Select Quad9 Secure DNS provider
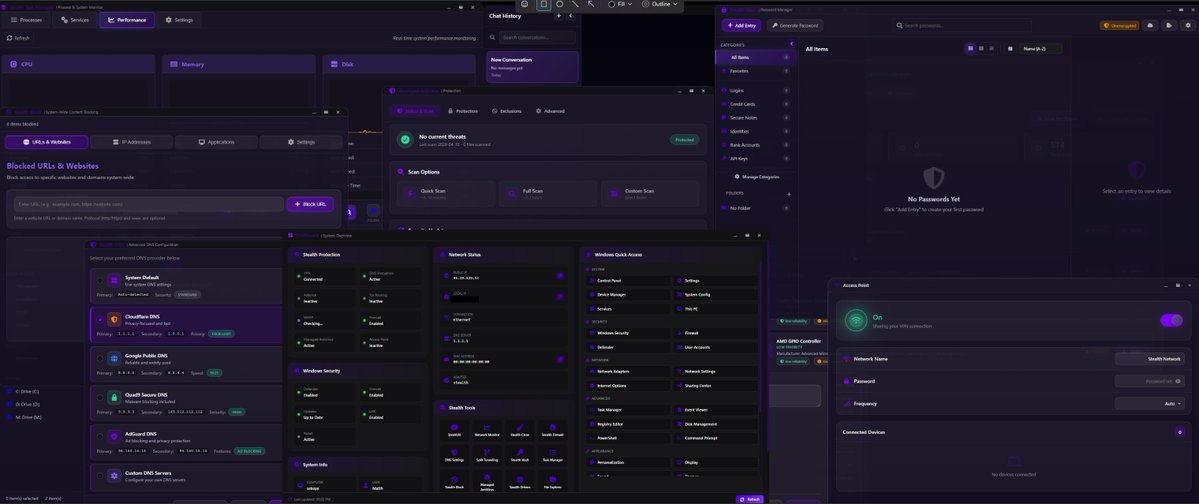The width and height of the screenshot is (1199, 504). [99, 398]
